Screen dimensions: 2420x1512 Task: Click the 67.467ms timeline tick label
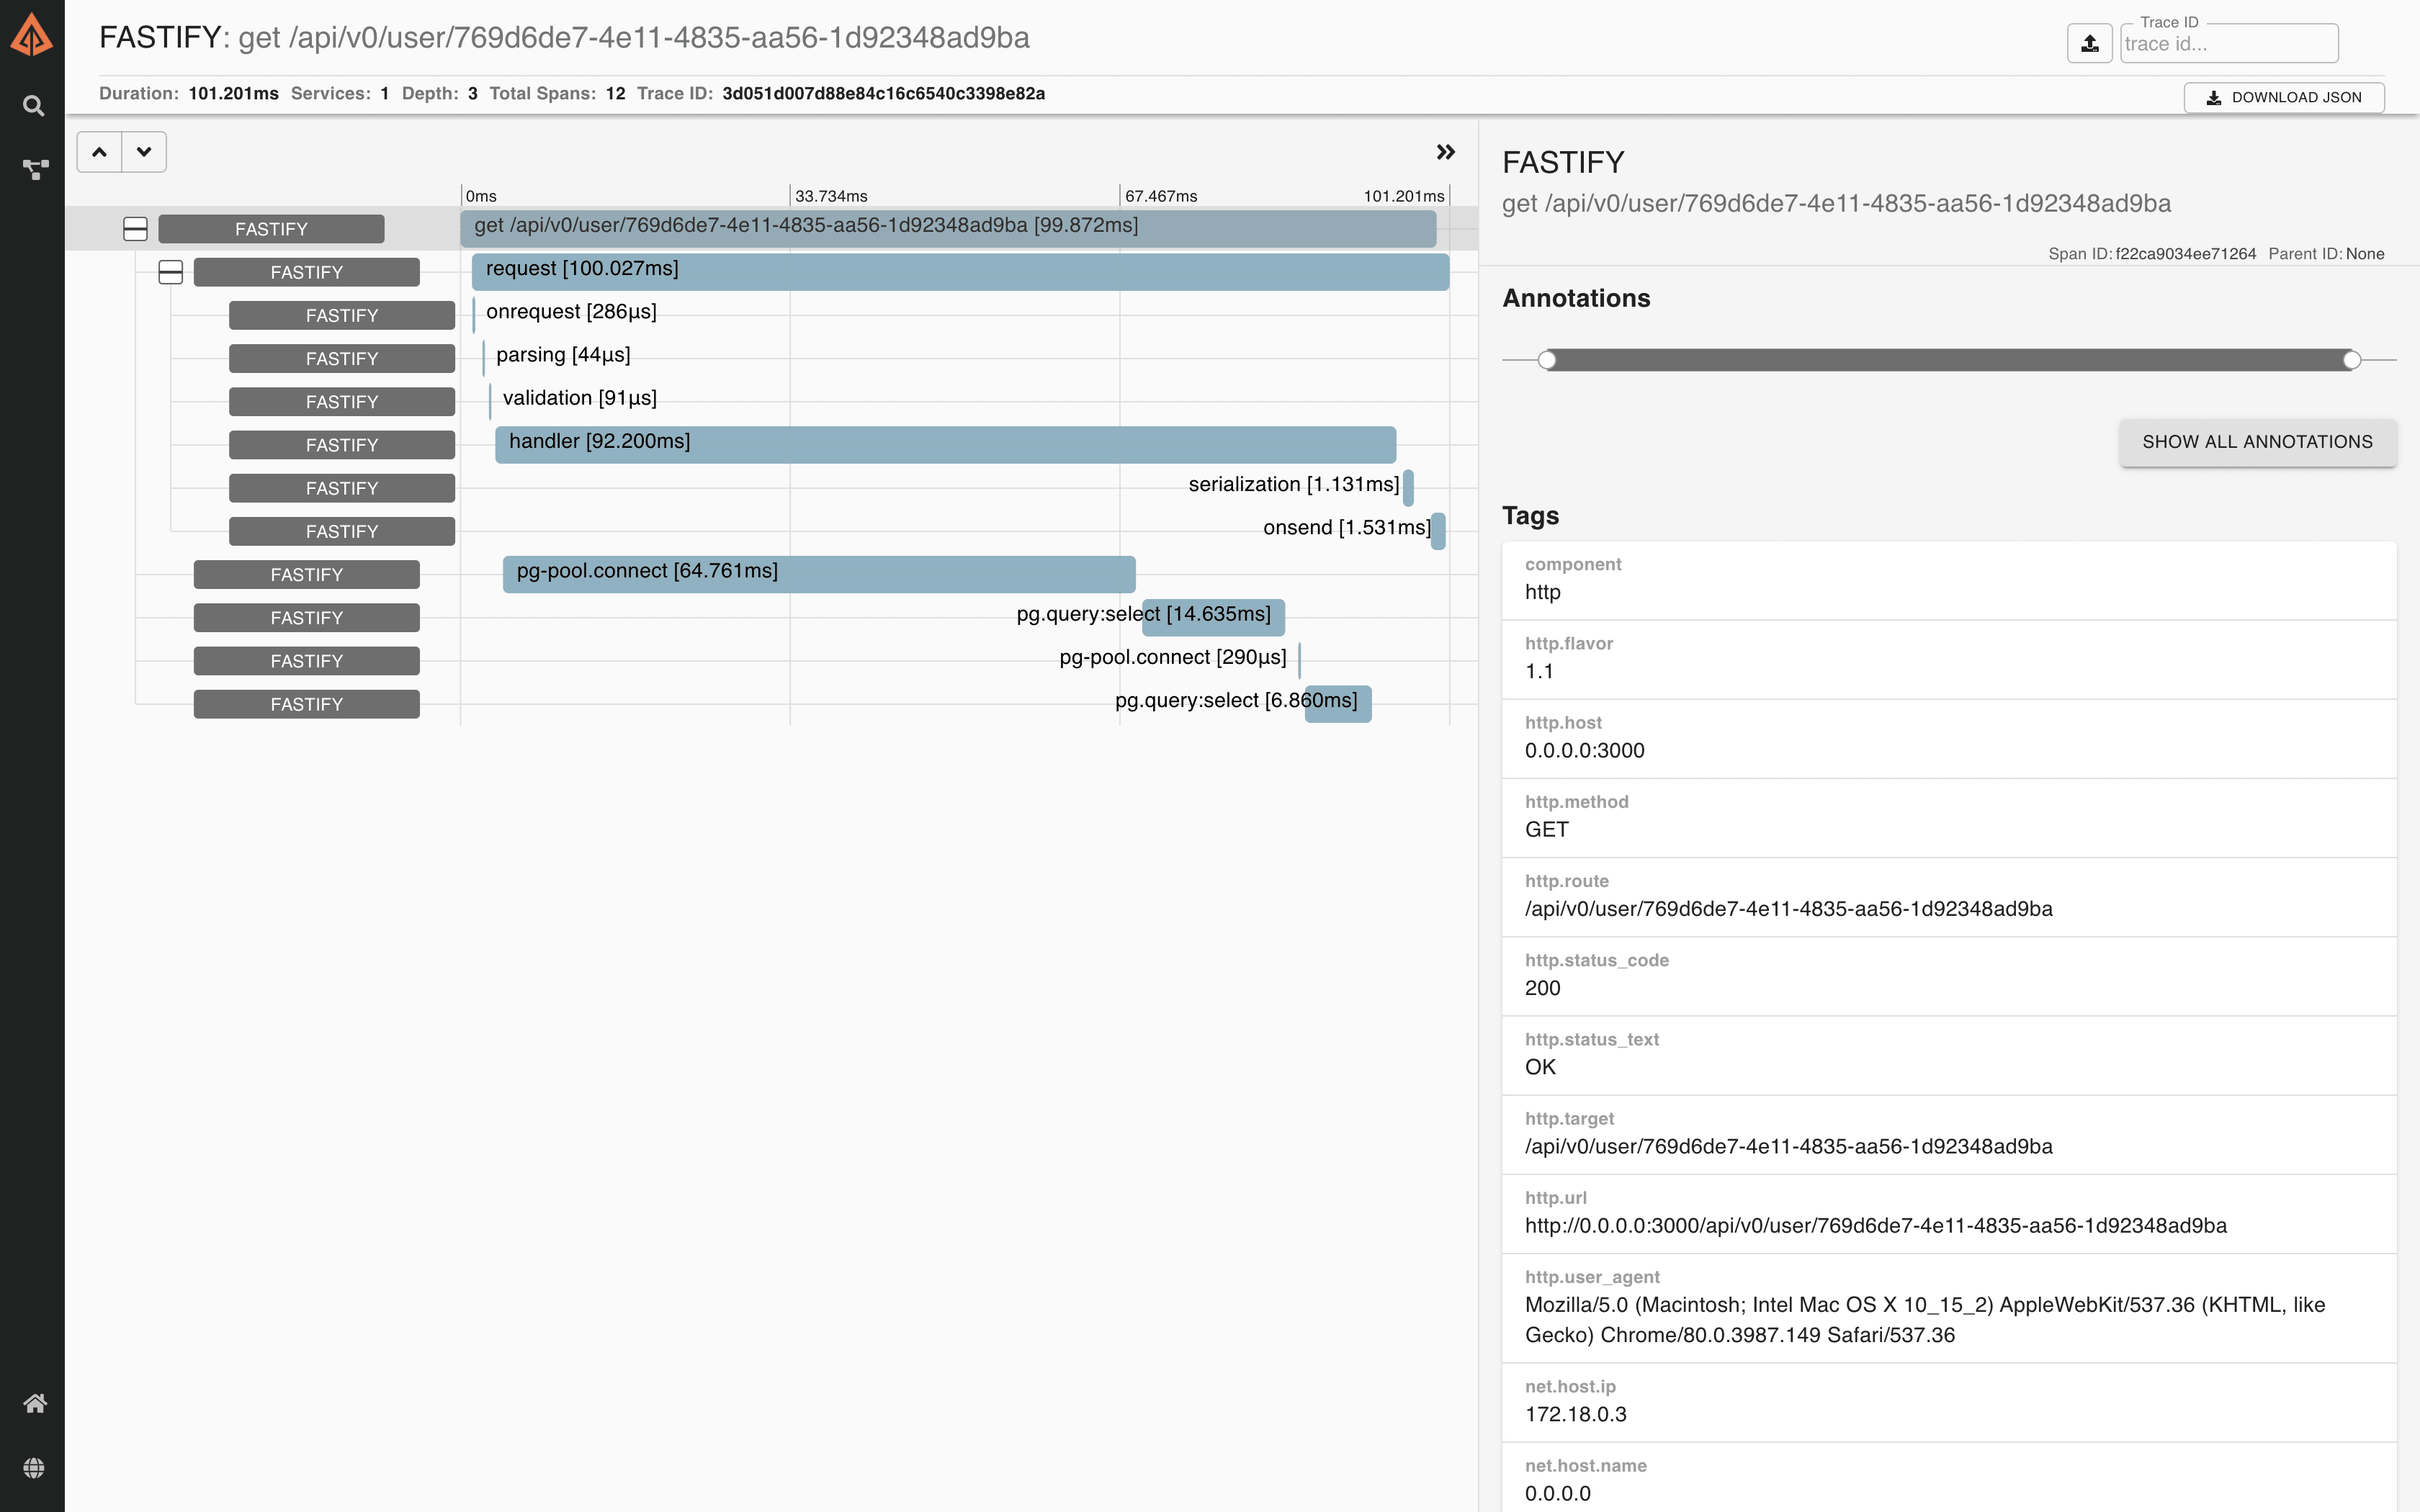pyautogui.click(x=1161, y=196)
